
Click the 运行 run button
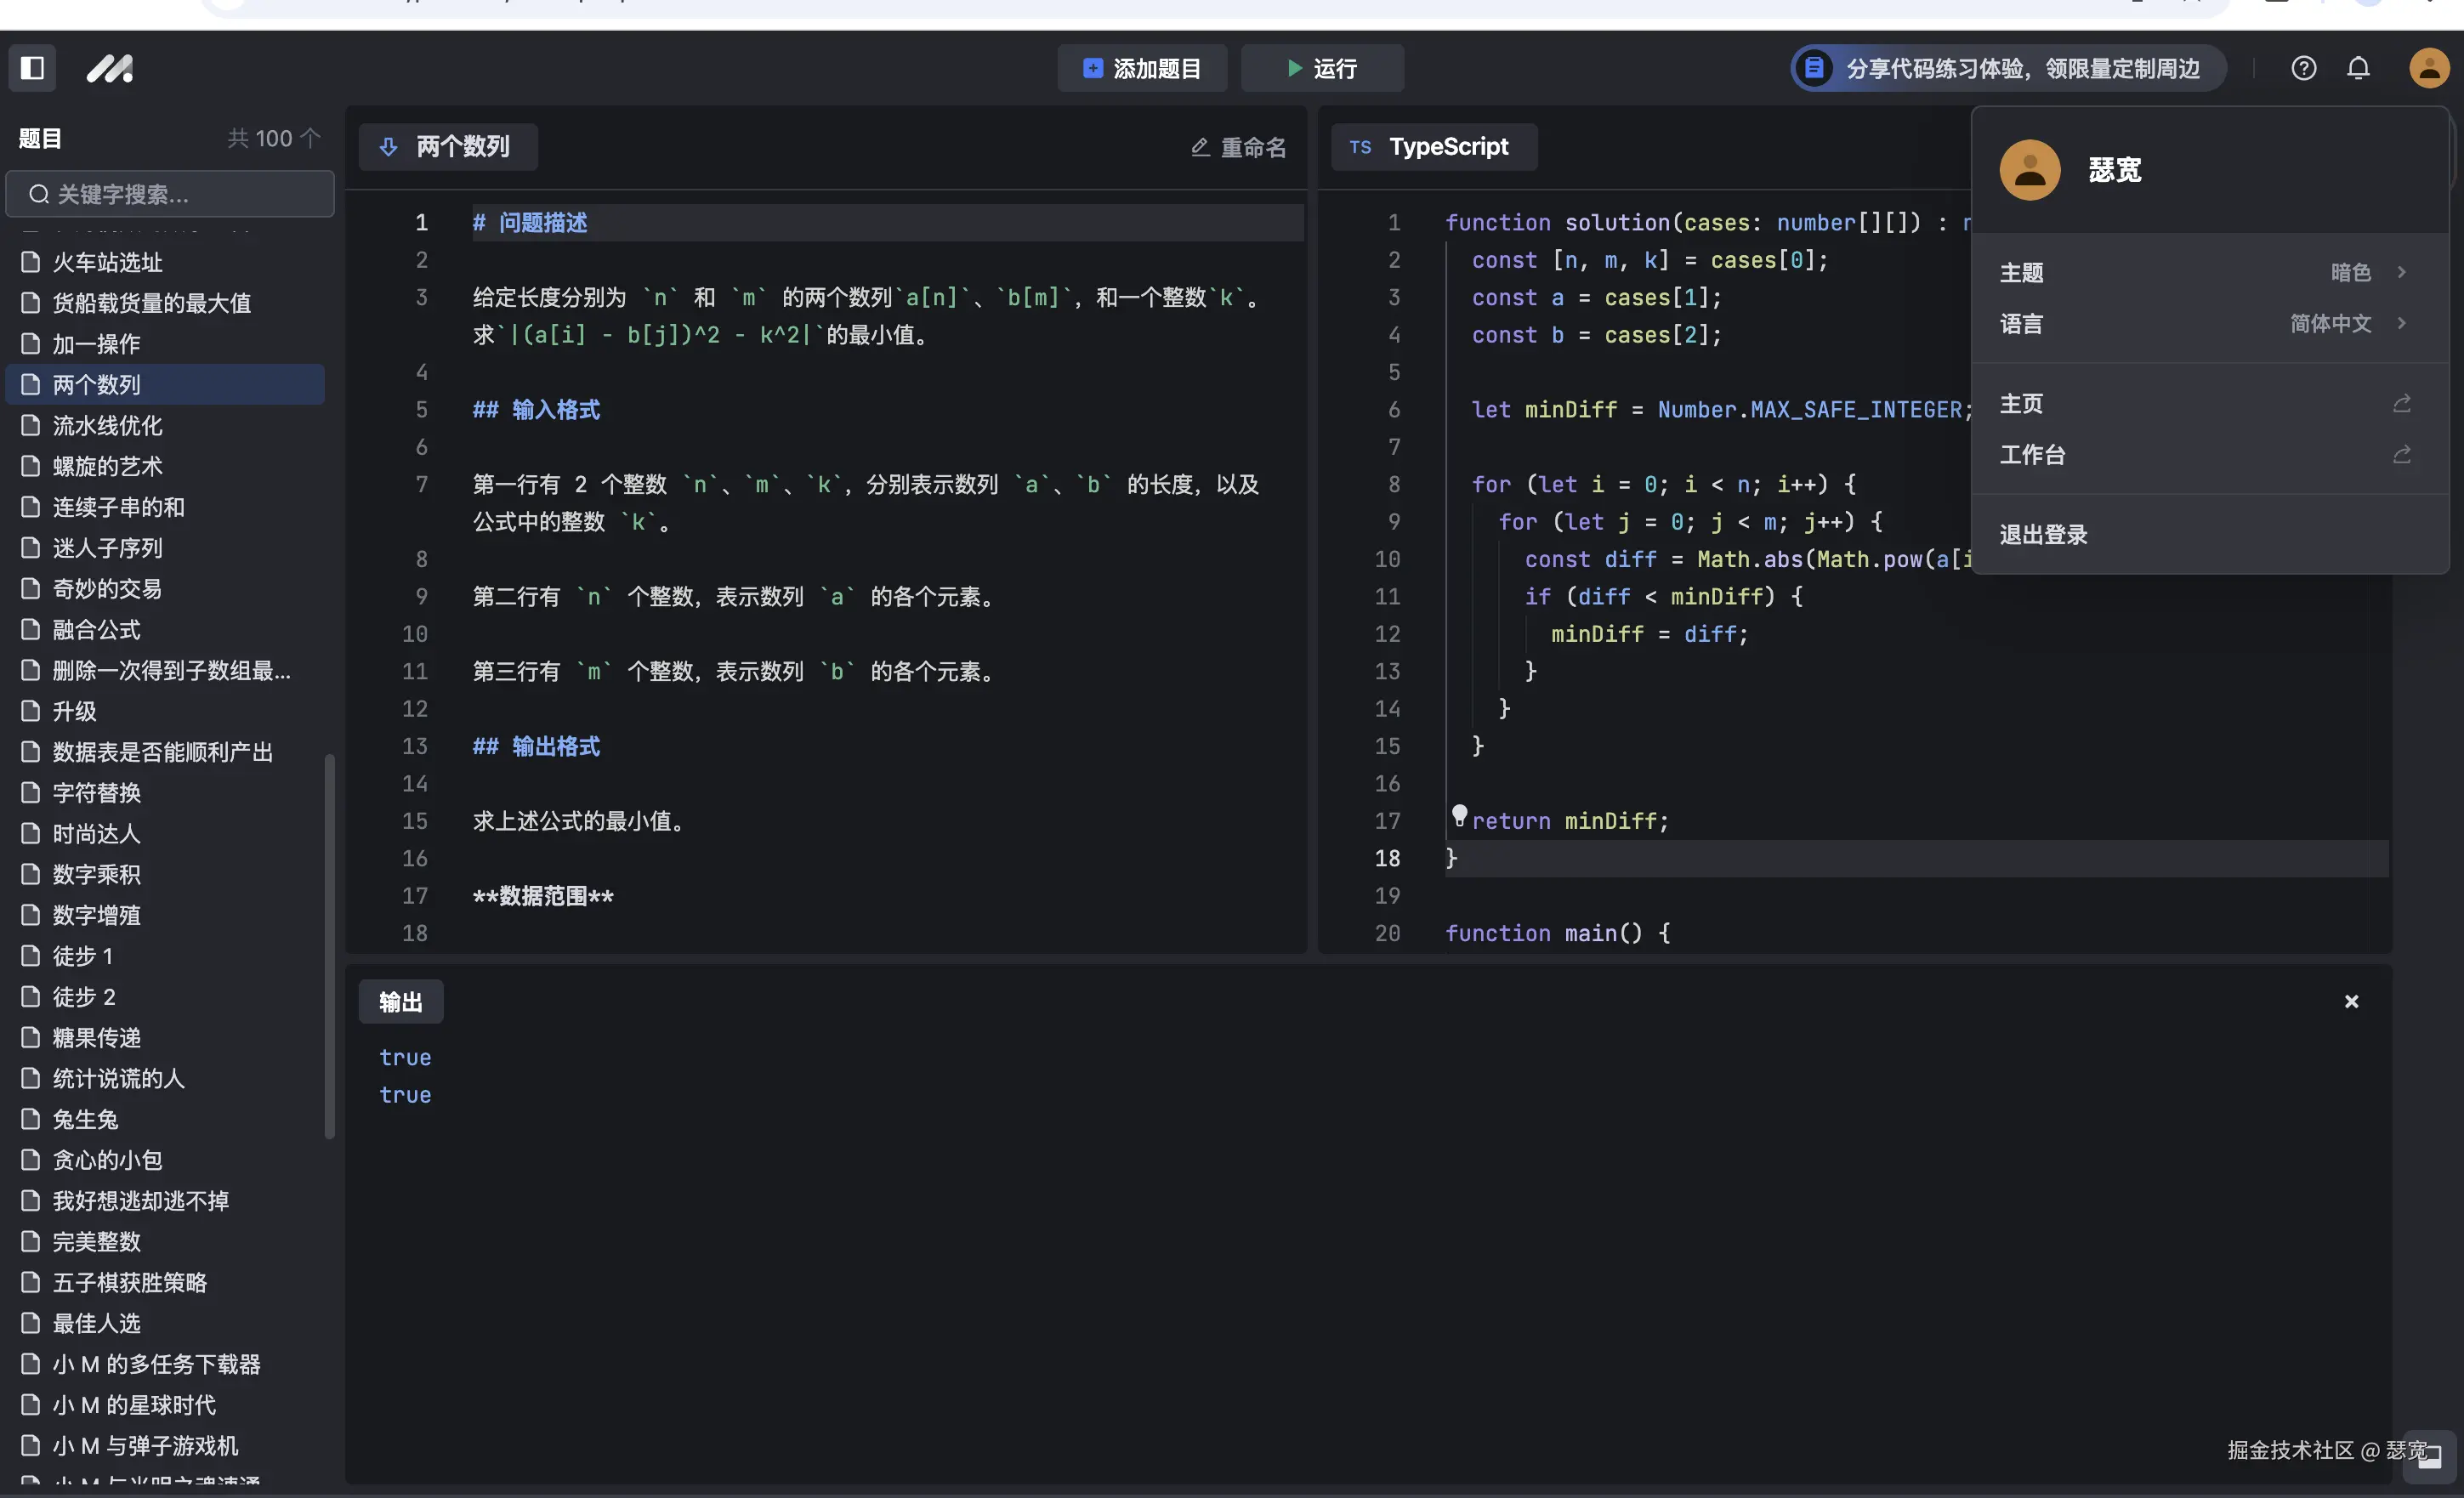pyautogui.click(x=1321, y=68)
